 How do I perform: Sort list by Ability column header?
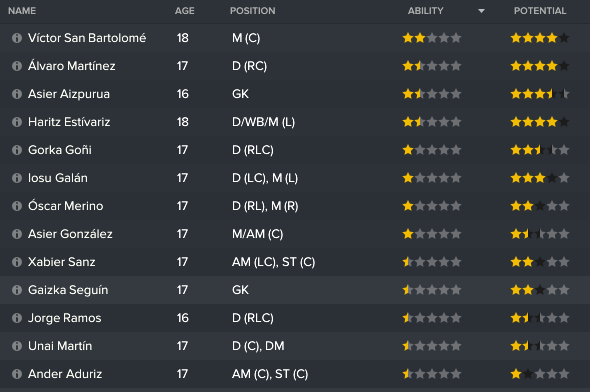[426, 11]
